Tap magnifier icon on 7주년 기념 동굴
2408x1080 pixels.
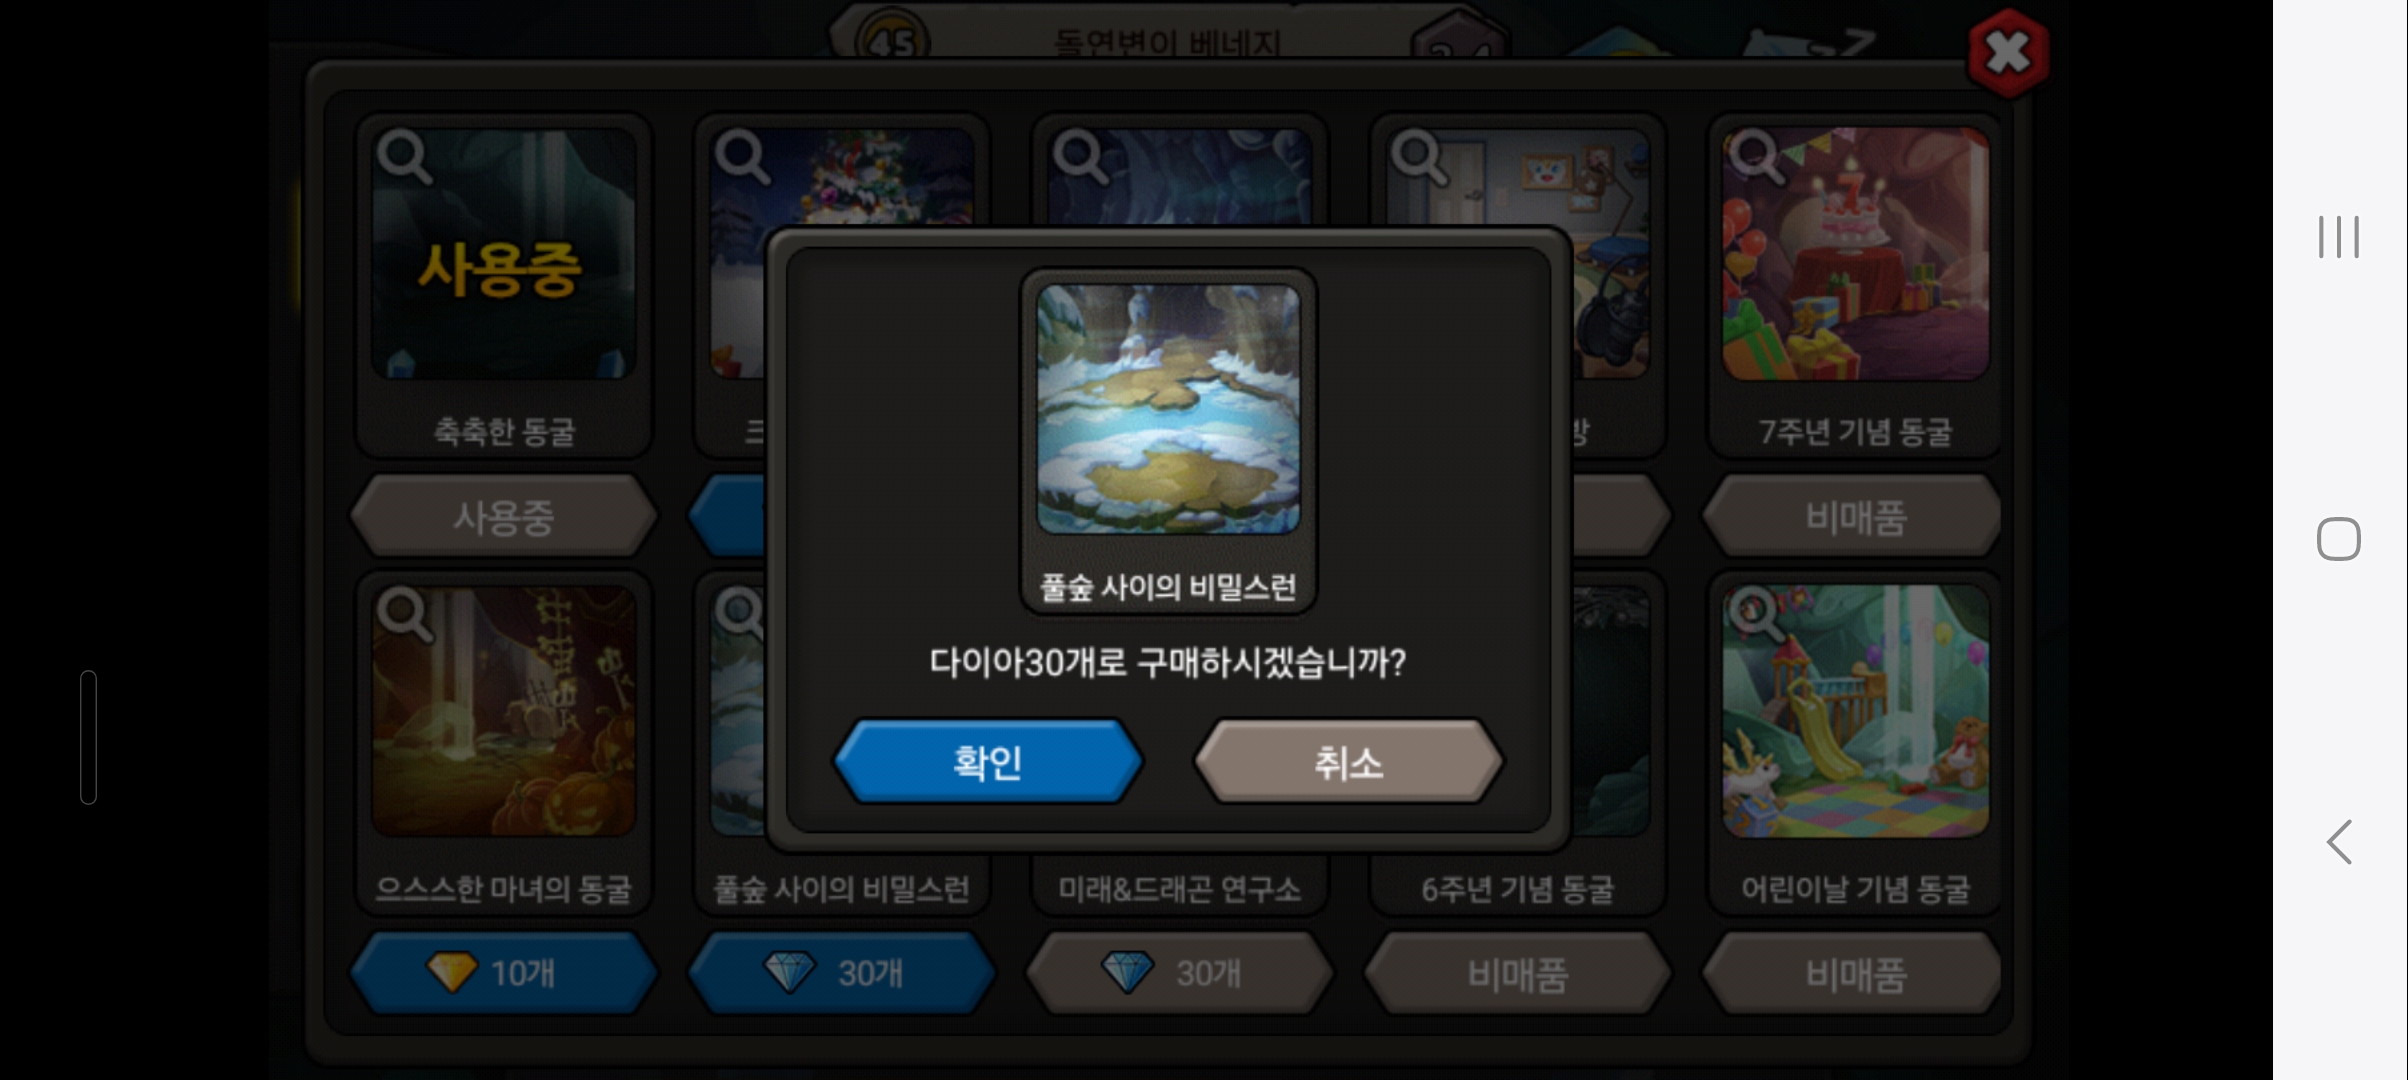(1756, 156)
